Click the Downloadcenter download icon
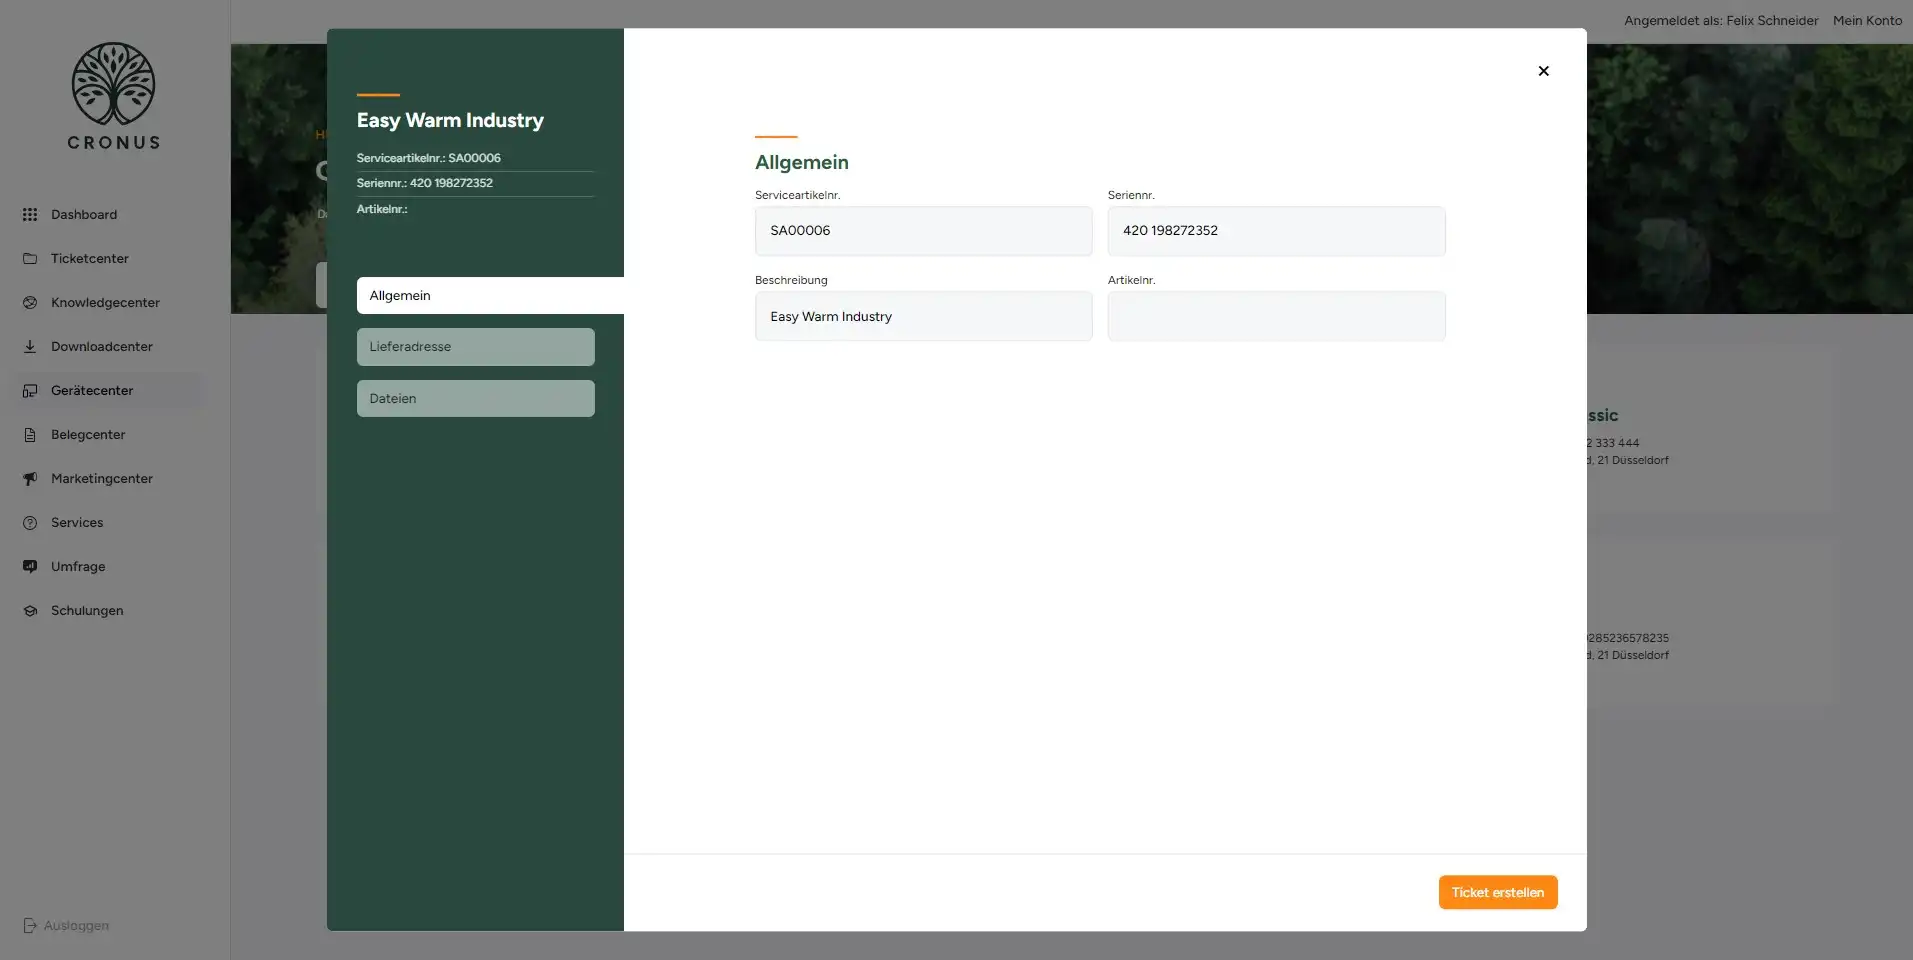 coord(30,346)
